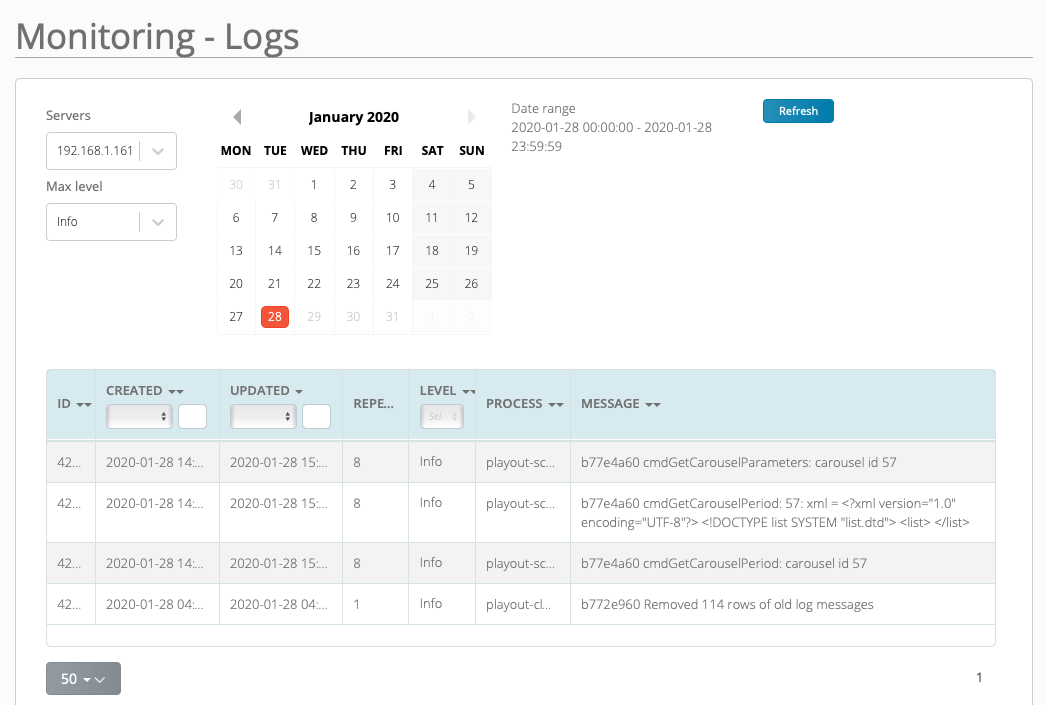This screenshot has width=1045, height=705.
Task: Click message 'cmdGetCarouselPeriod: carousel id 57'
Action: click(724, 564)
